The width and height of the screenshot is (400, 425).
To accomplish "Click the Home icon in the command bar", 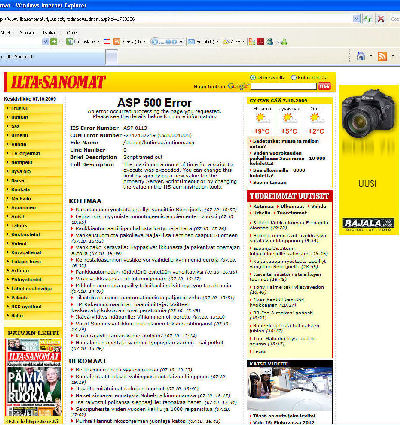I will [x=360, y=56].
